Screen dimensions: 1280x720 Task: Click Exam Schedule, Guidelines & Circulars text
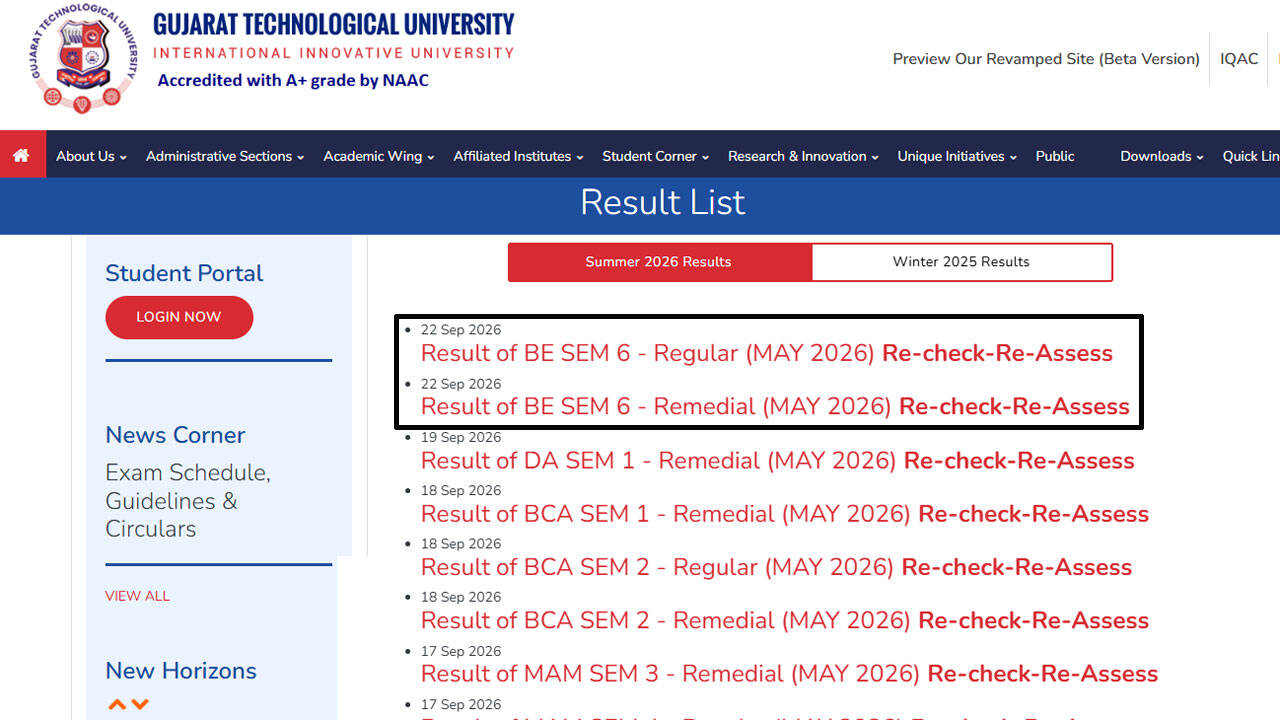click(188, 500)
